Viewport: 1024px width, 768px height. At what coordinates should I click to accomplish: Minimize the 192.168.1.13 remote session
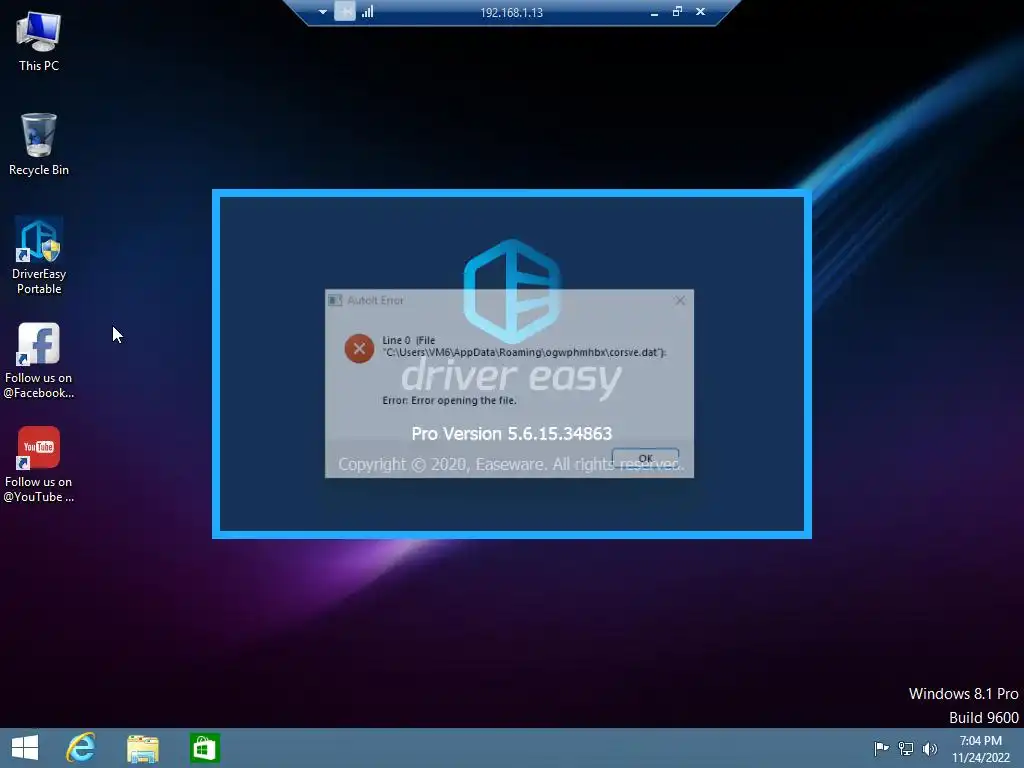[x=654, y=12]
